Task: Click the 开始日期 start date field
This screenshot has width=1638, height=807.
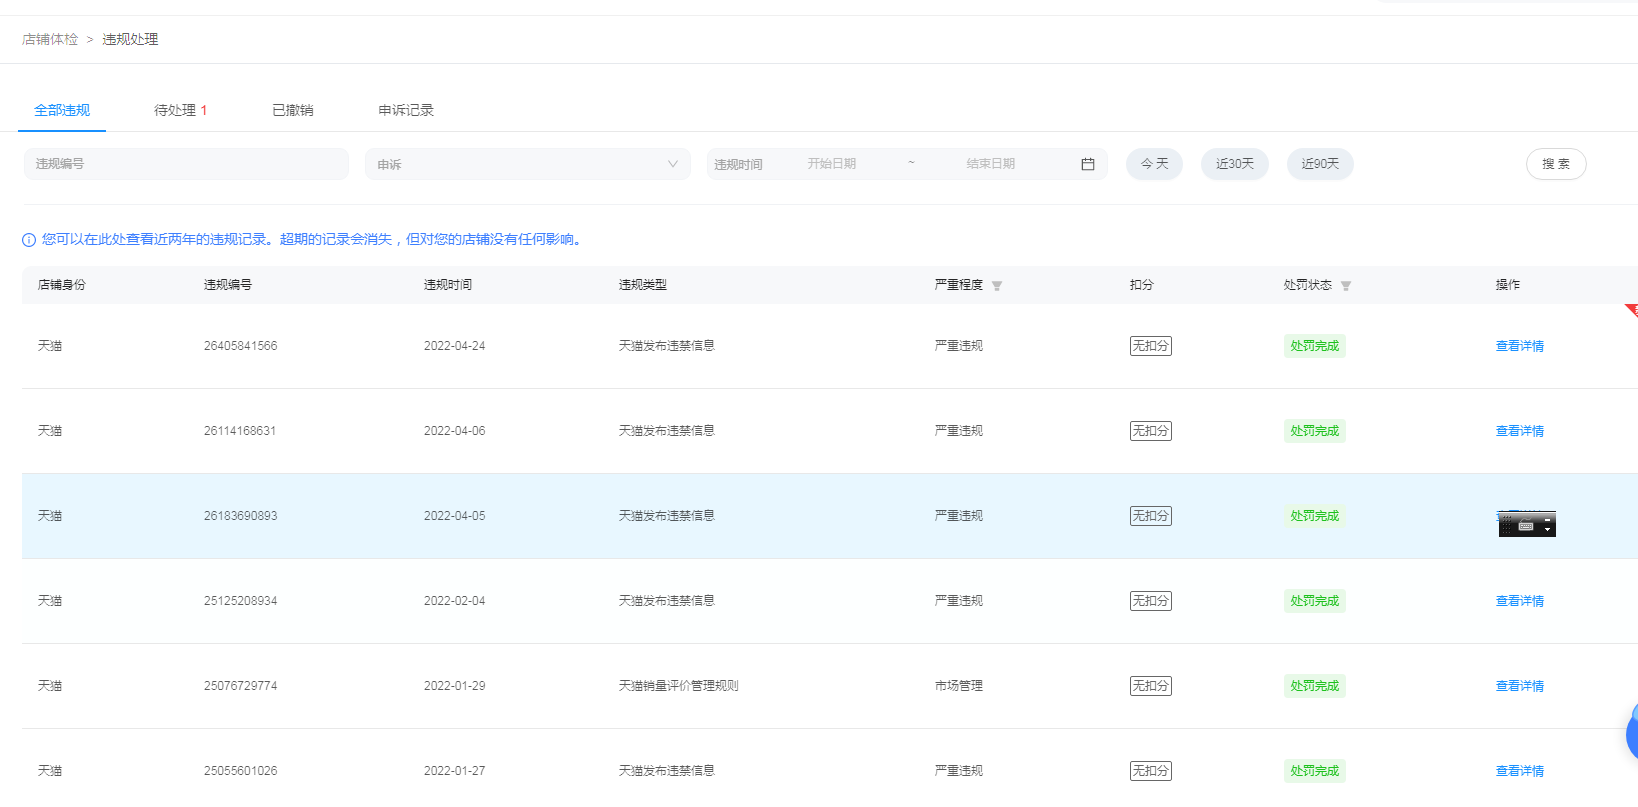Action: (831, 164)
